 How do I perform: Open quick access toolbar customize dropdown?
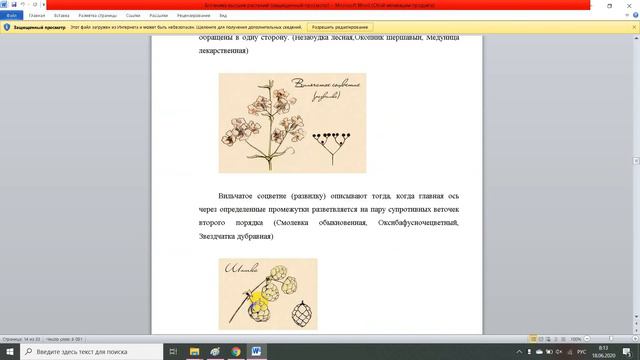[x=44, y=5]
